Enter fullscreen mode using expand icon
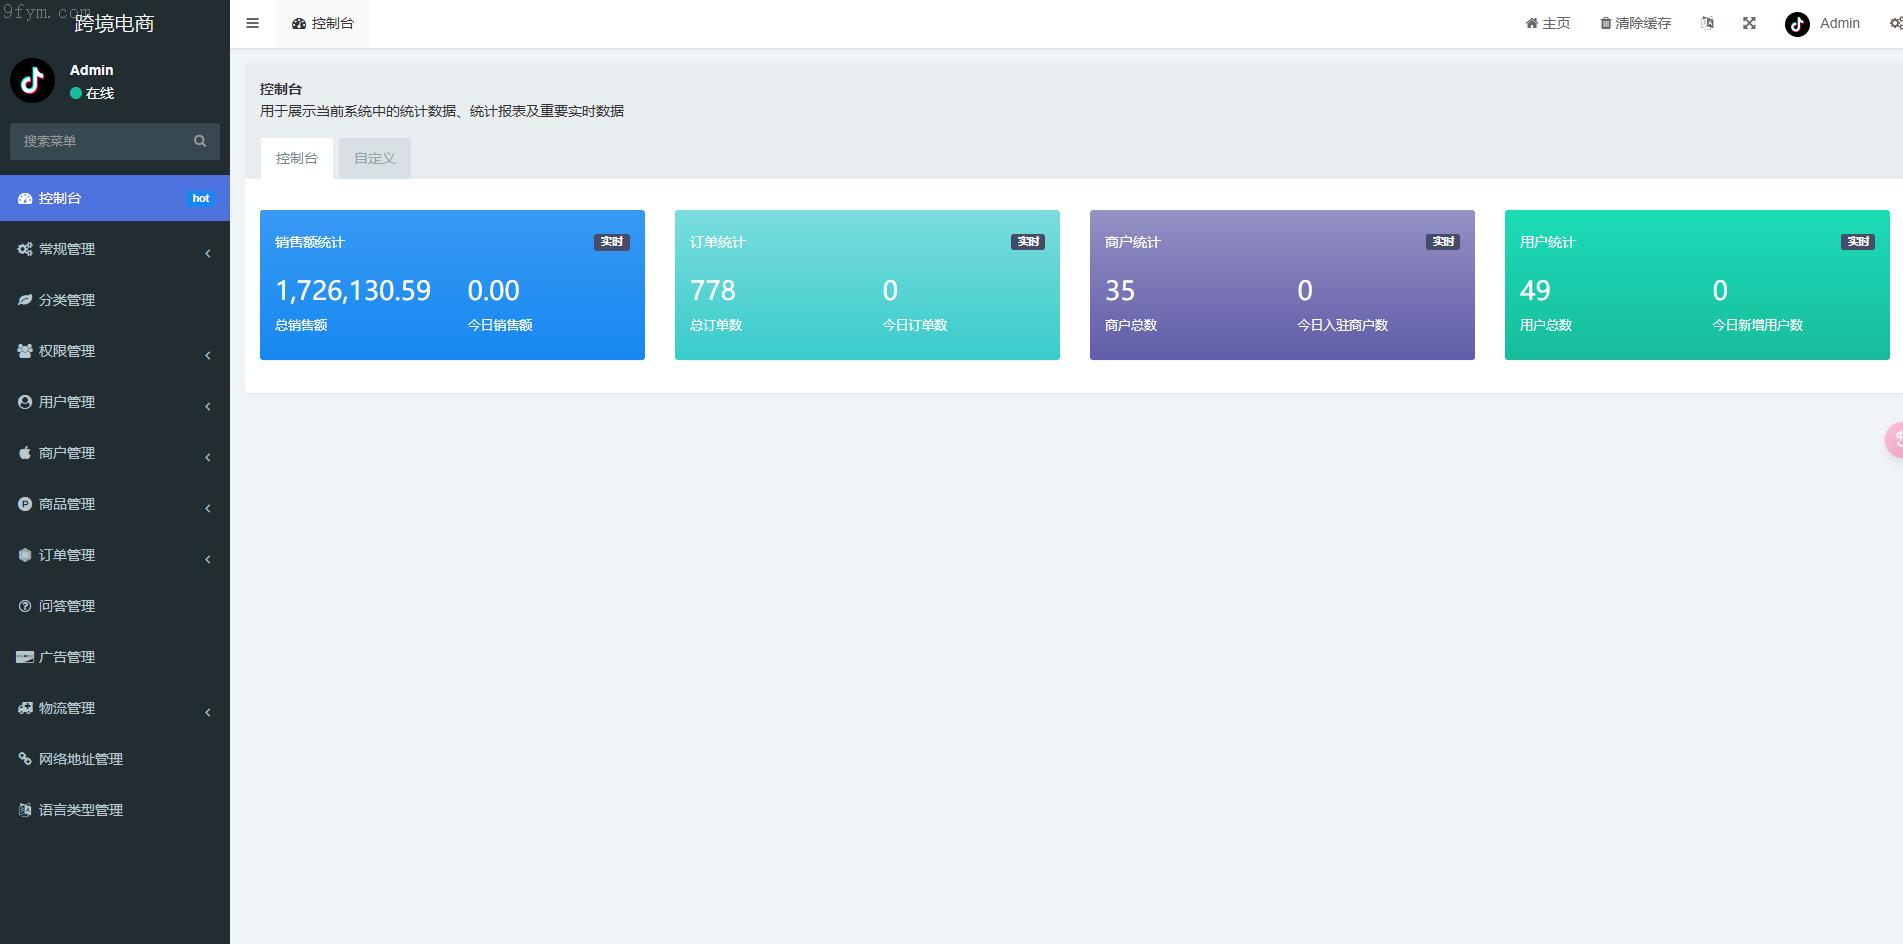 (x=1749, y=23)
